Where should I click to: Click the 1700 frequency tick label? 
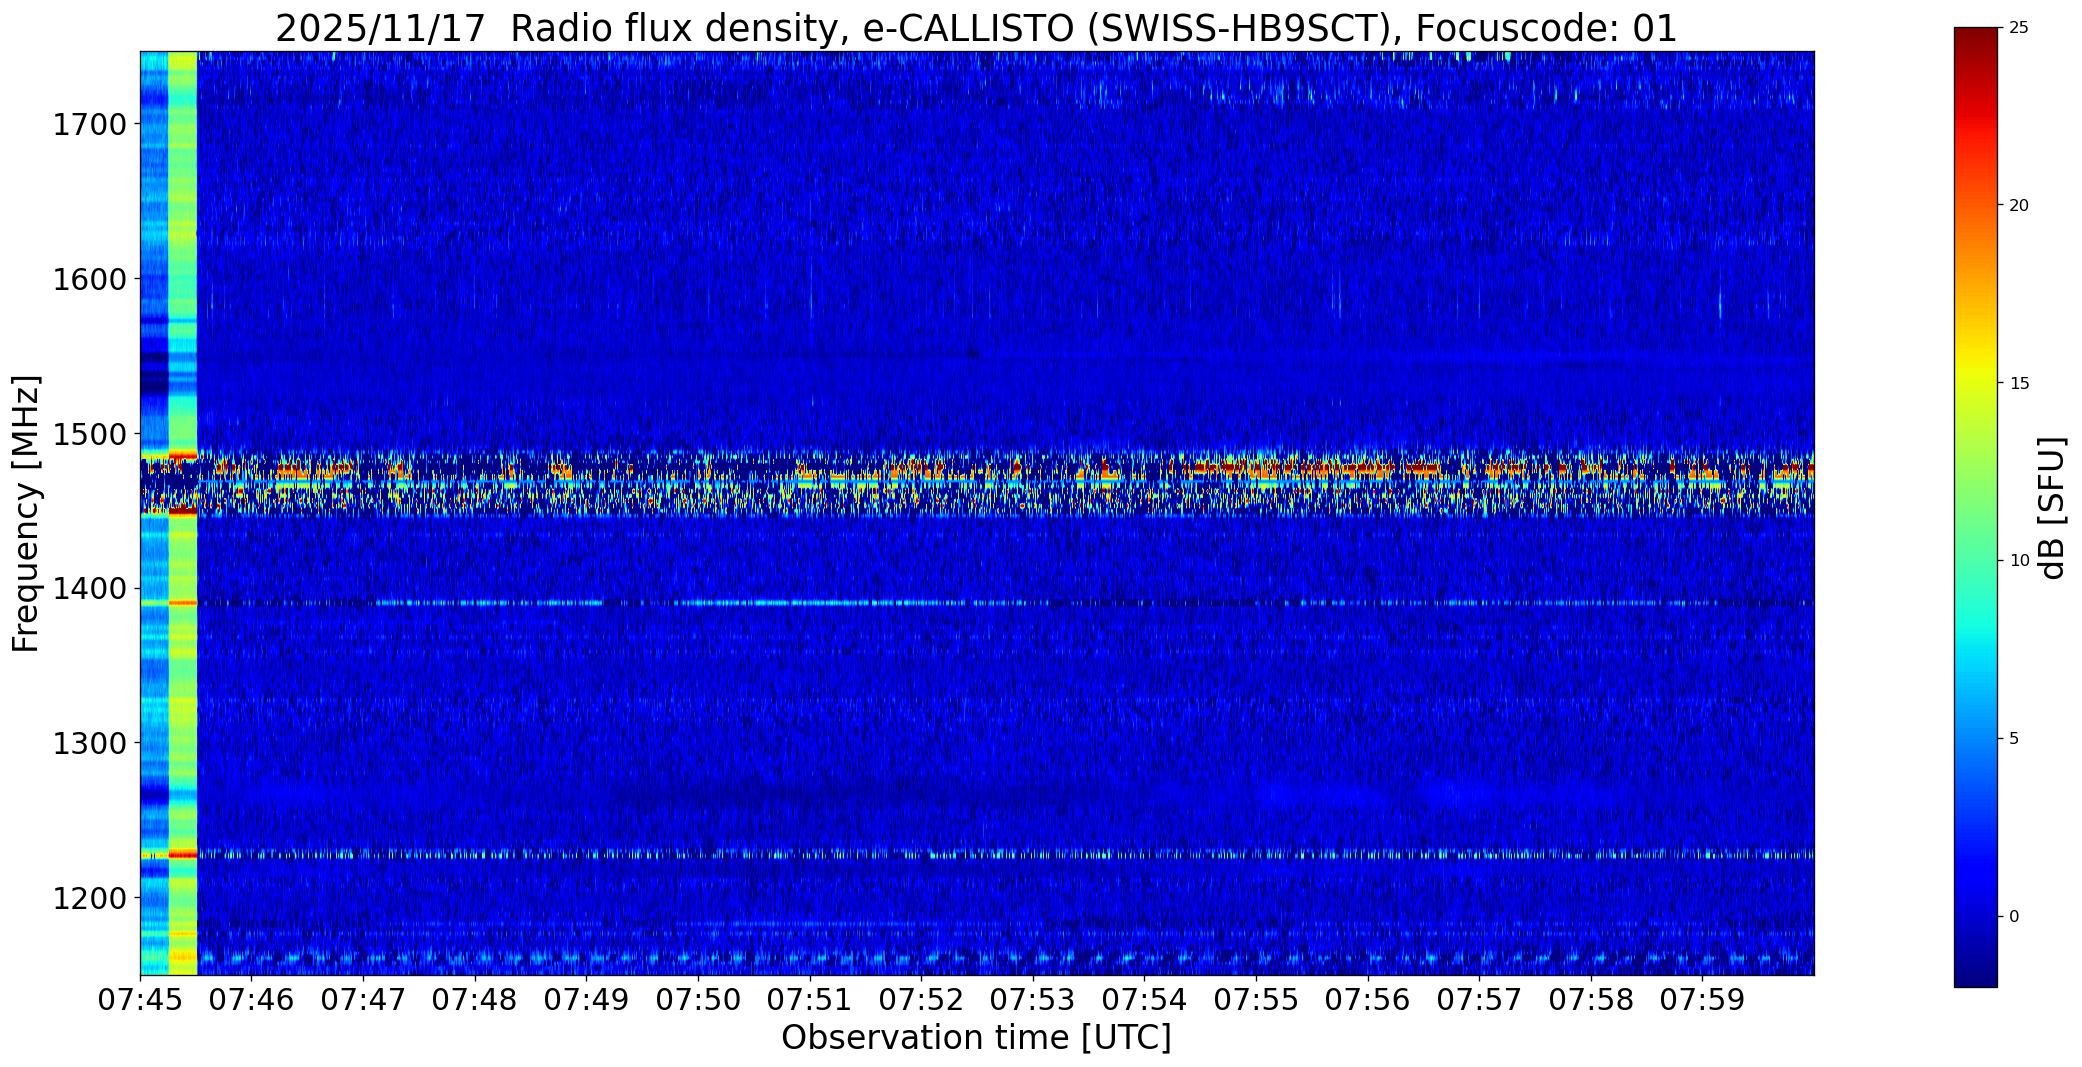click(x=89, y=125)
